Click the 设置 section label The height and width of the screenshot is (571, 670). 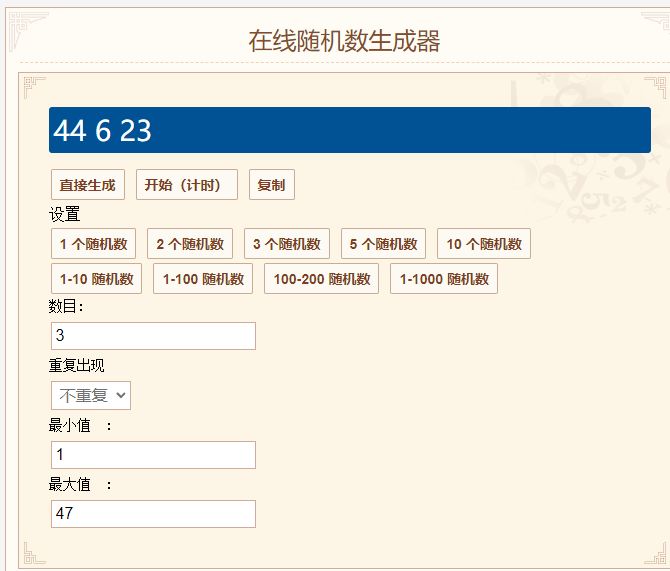64,214
